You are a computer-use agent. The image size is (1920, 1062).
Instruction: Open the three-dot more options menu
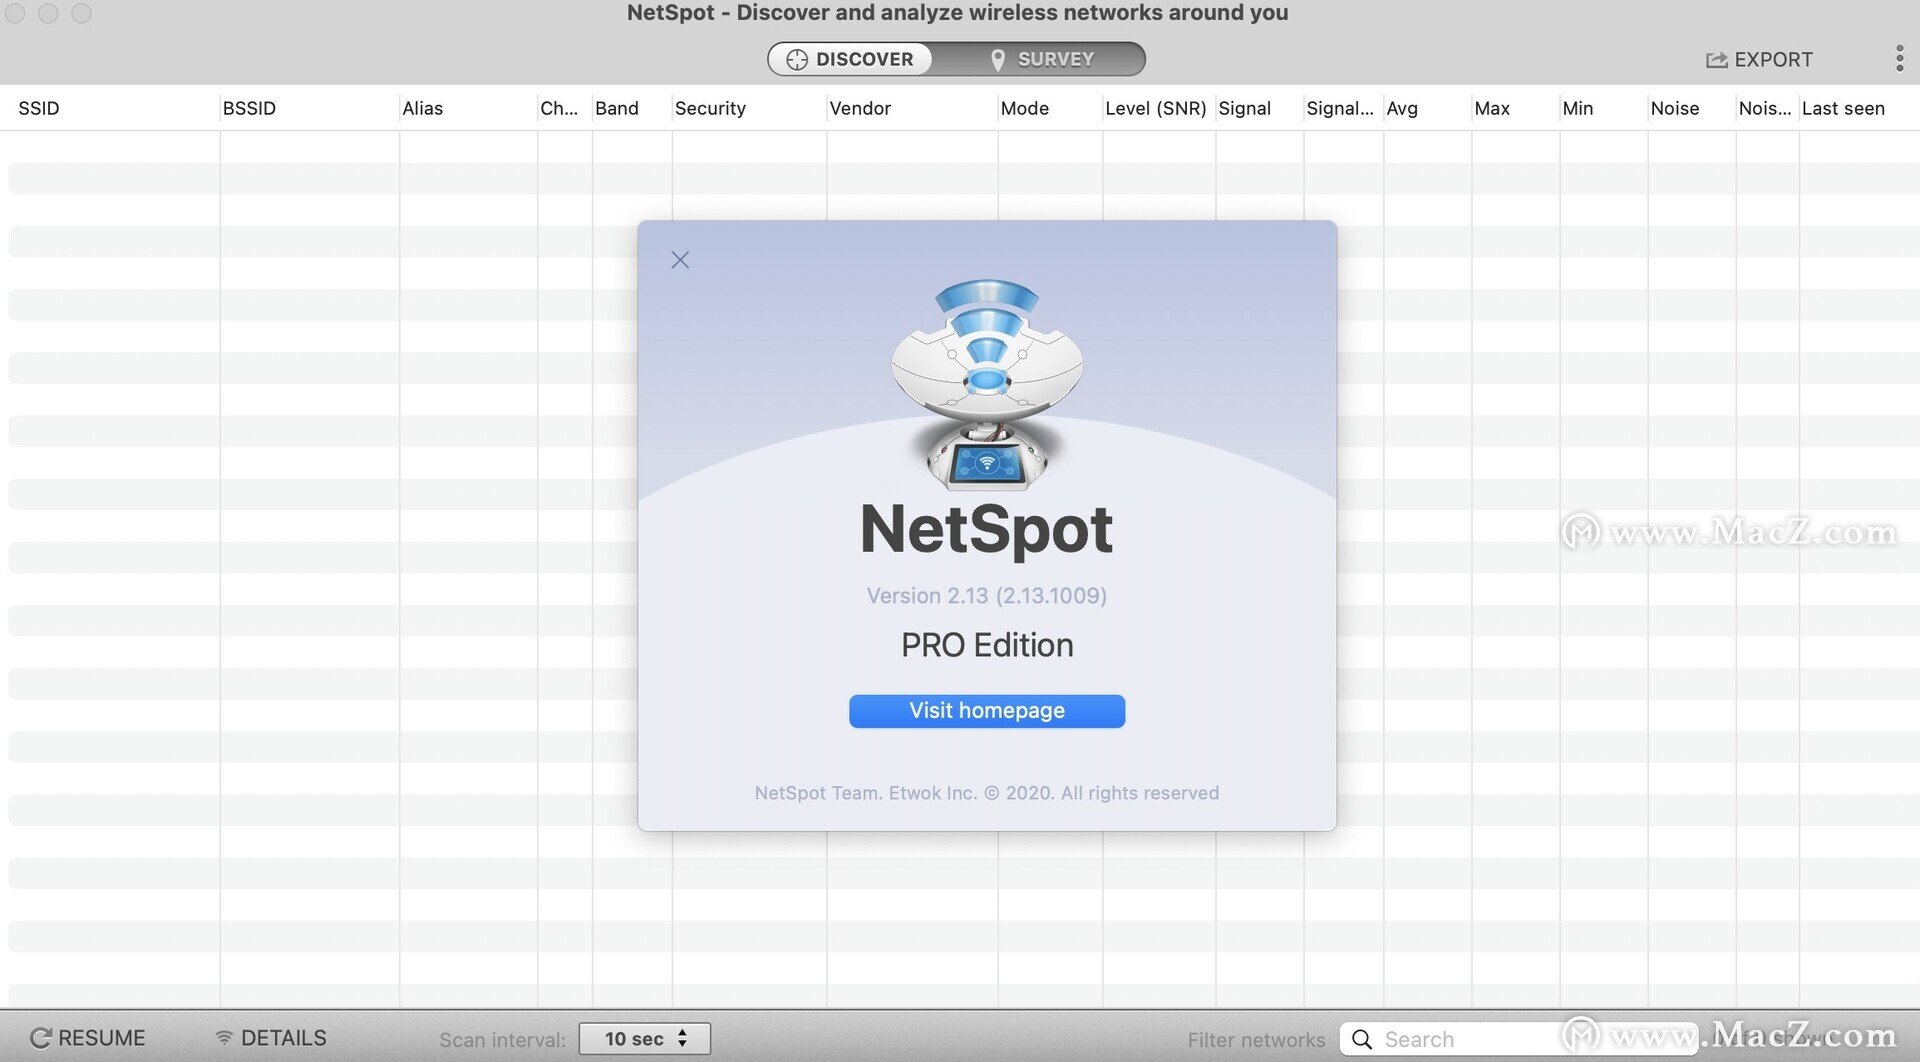point(1899,59)
